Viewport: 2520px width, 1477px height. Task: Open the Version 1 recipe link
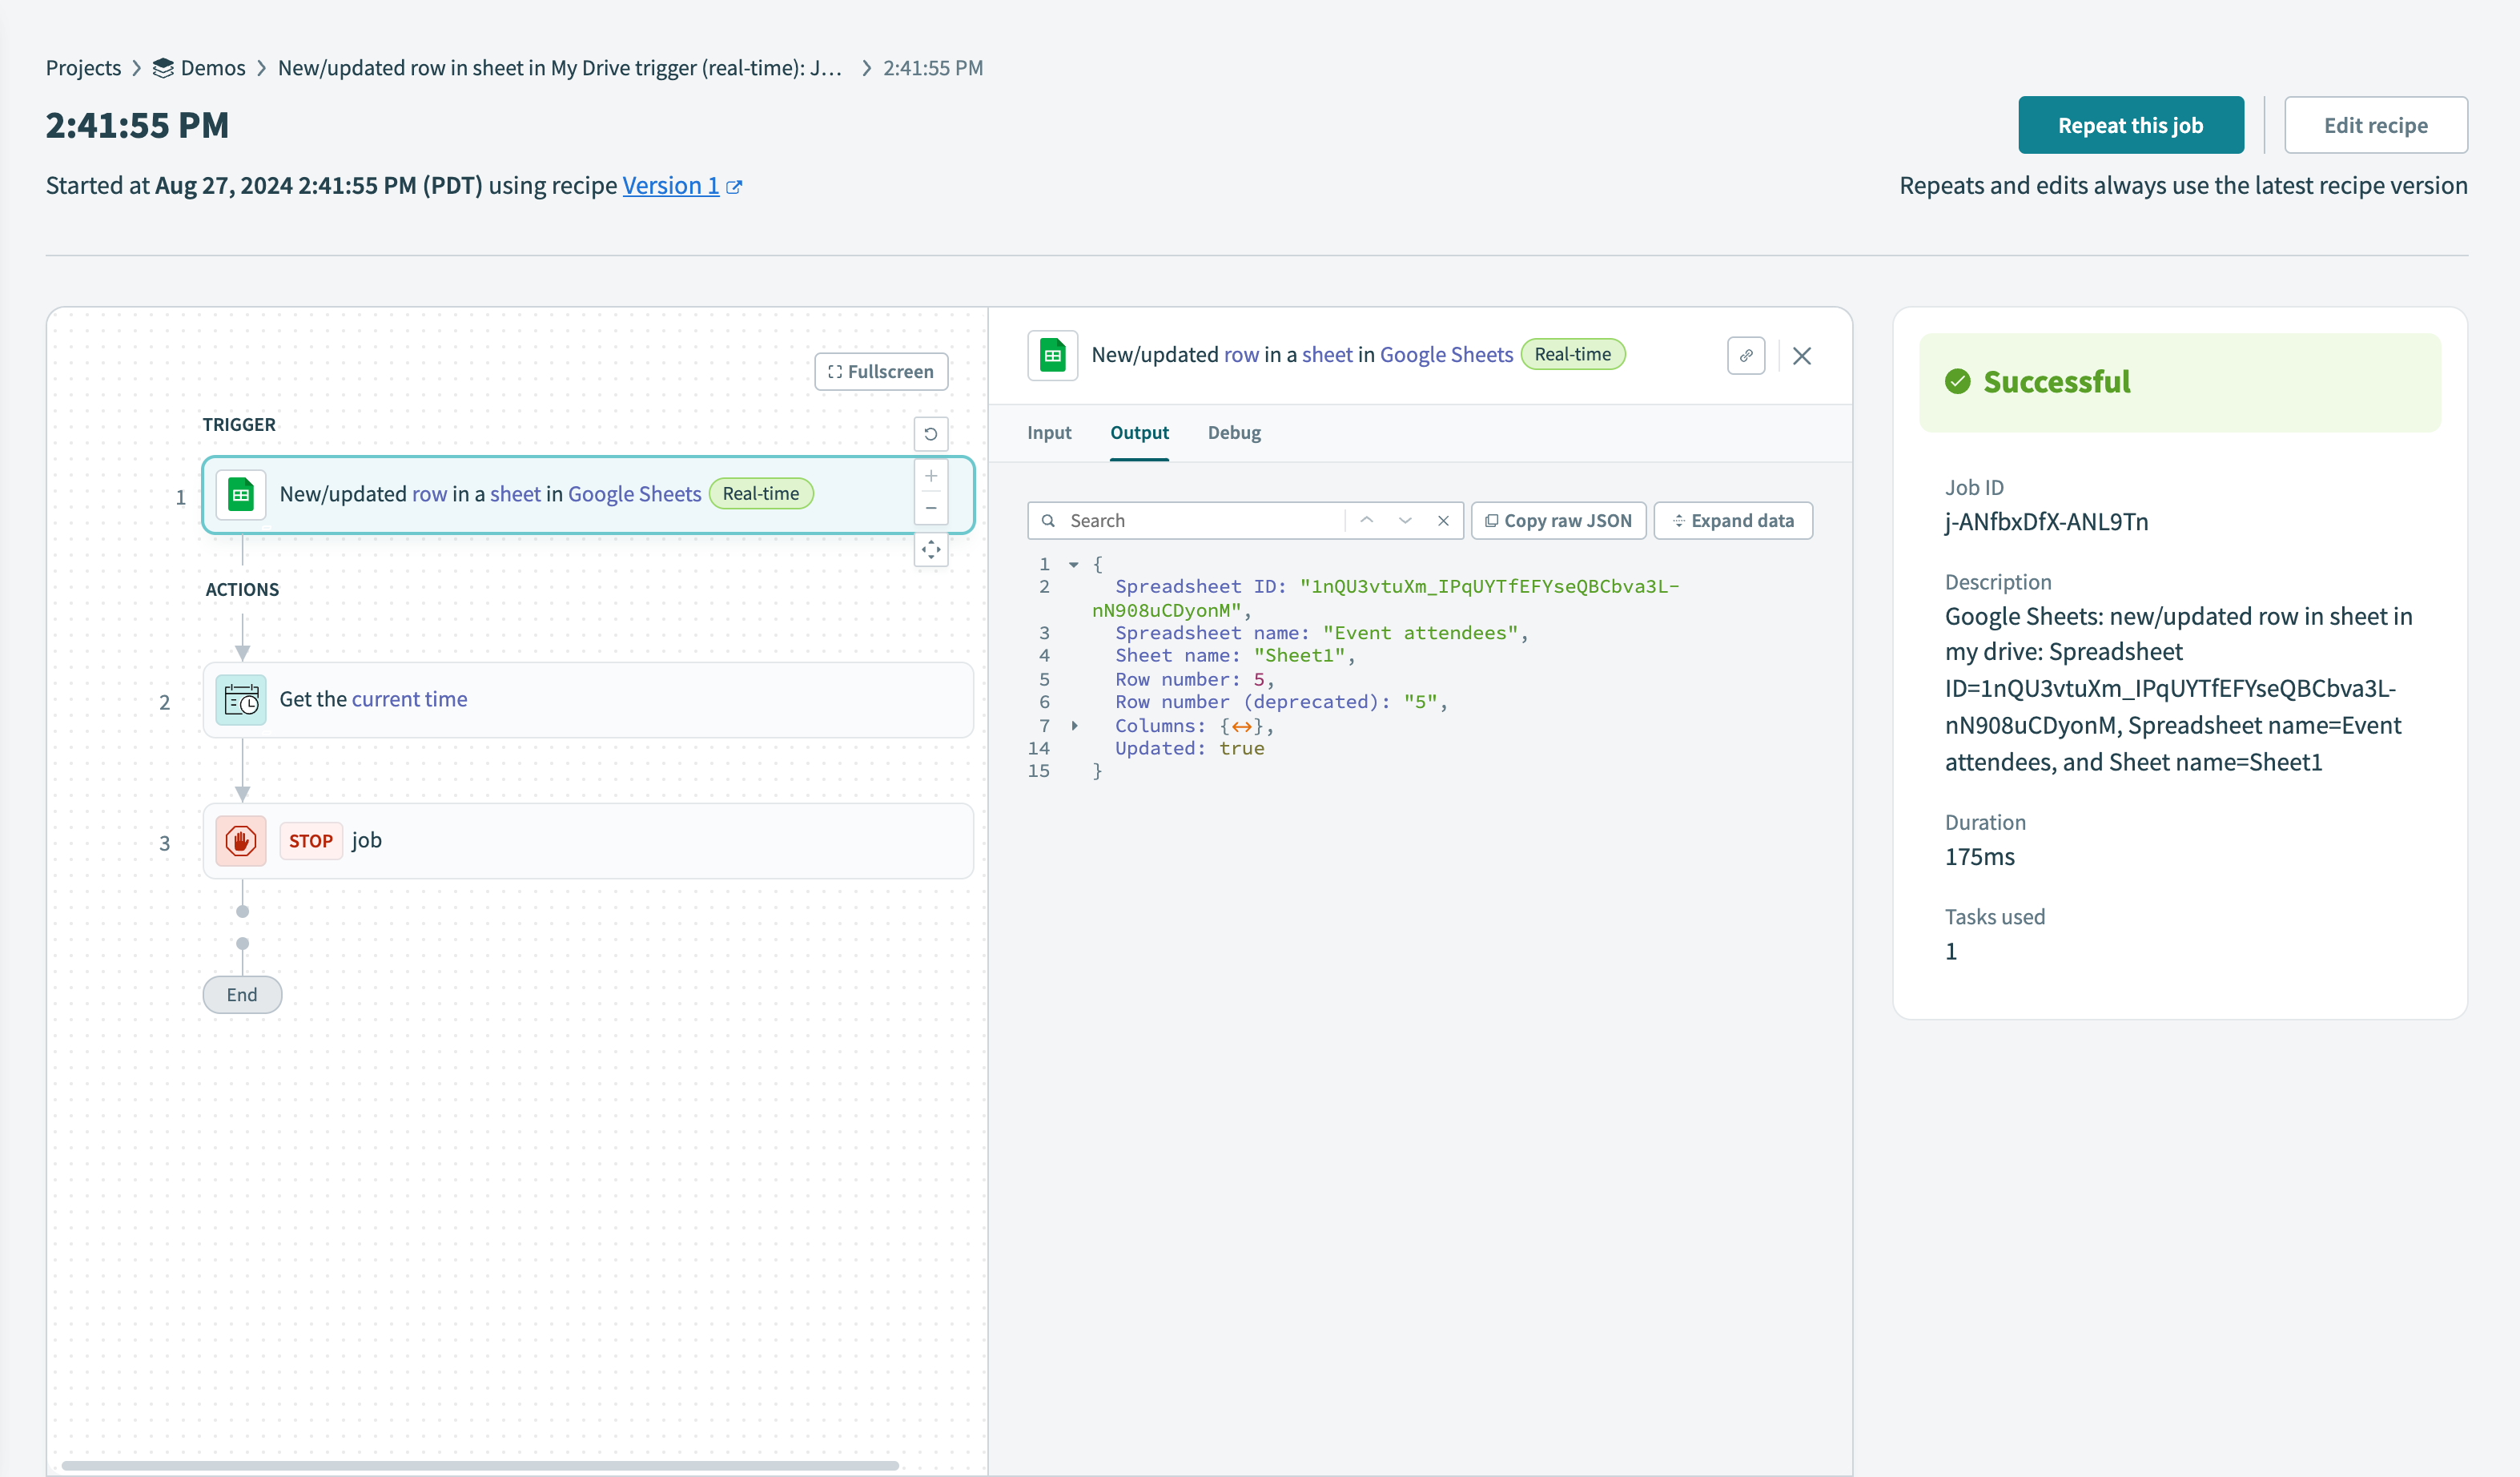670,186
